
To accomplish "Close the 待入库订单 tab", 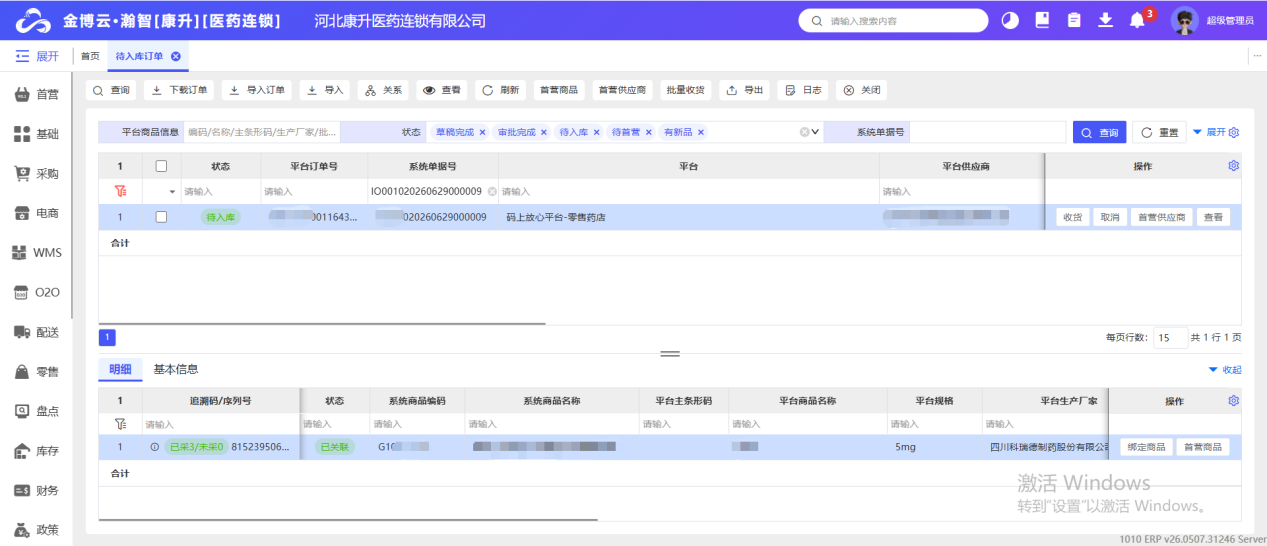I will [x=176, y=56].
